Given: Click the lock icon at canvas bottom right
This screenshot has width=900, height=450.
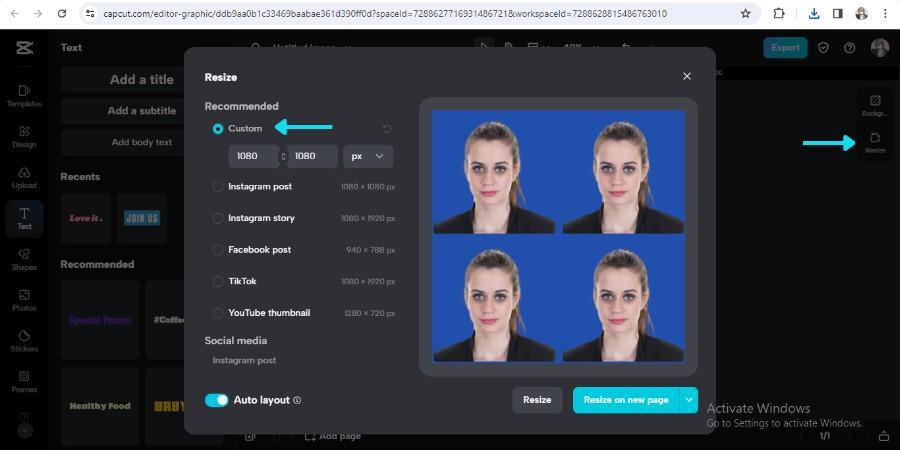Looking at the screenshot, I should pyautogui.click(x=884, y=437).
